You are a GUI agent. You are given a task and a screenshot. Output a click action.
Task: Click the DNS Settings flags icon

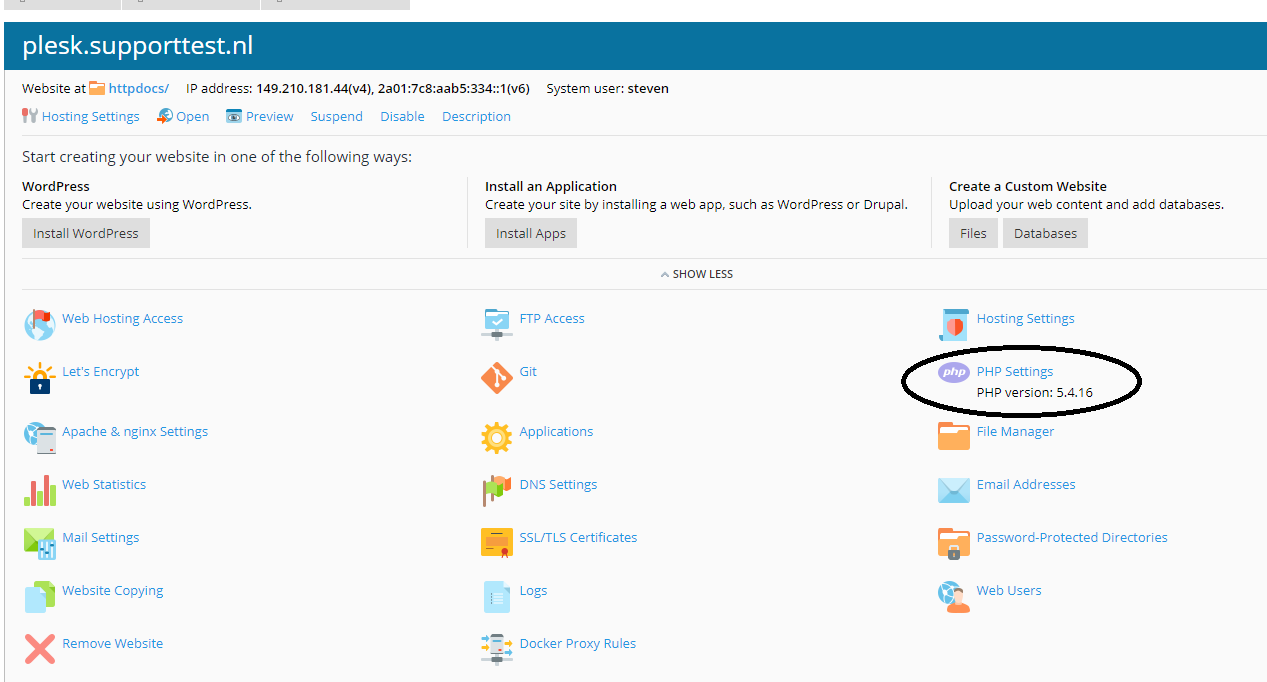[x=497, y=490]
